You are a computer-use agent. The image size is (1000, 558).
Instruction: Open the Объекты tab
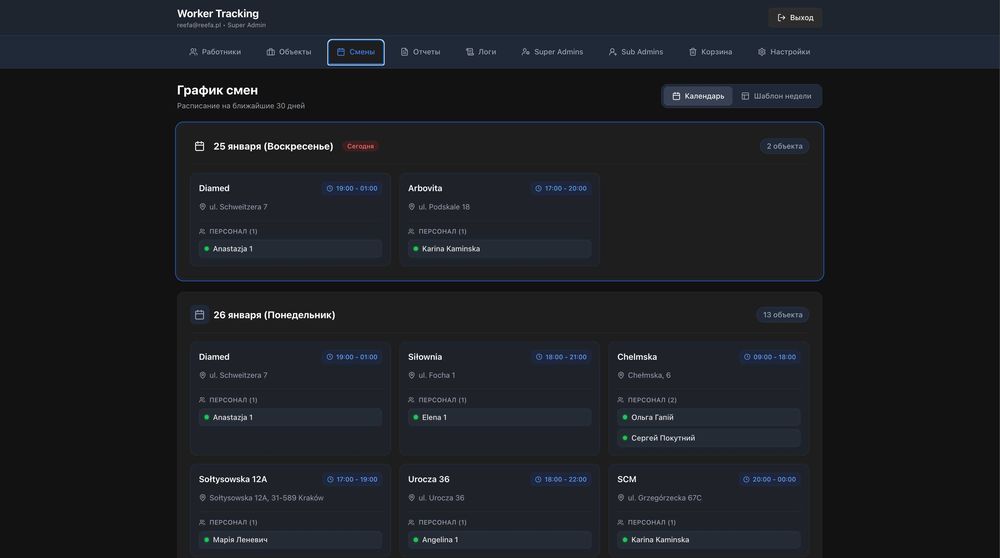click(x=289, y=52)
